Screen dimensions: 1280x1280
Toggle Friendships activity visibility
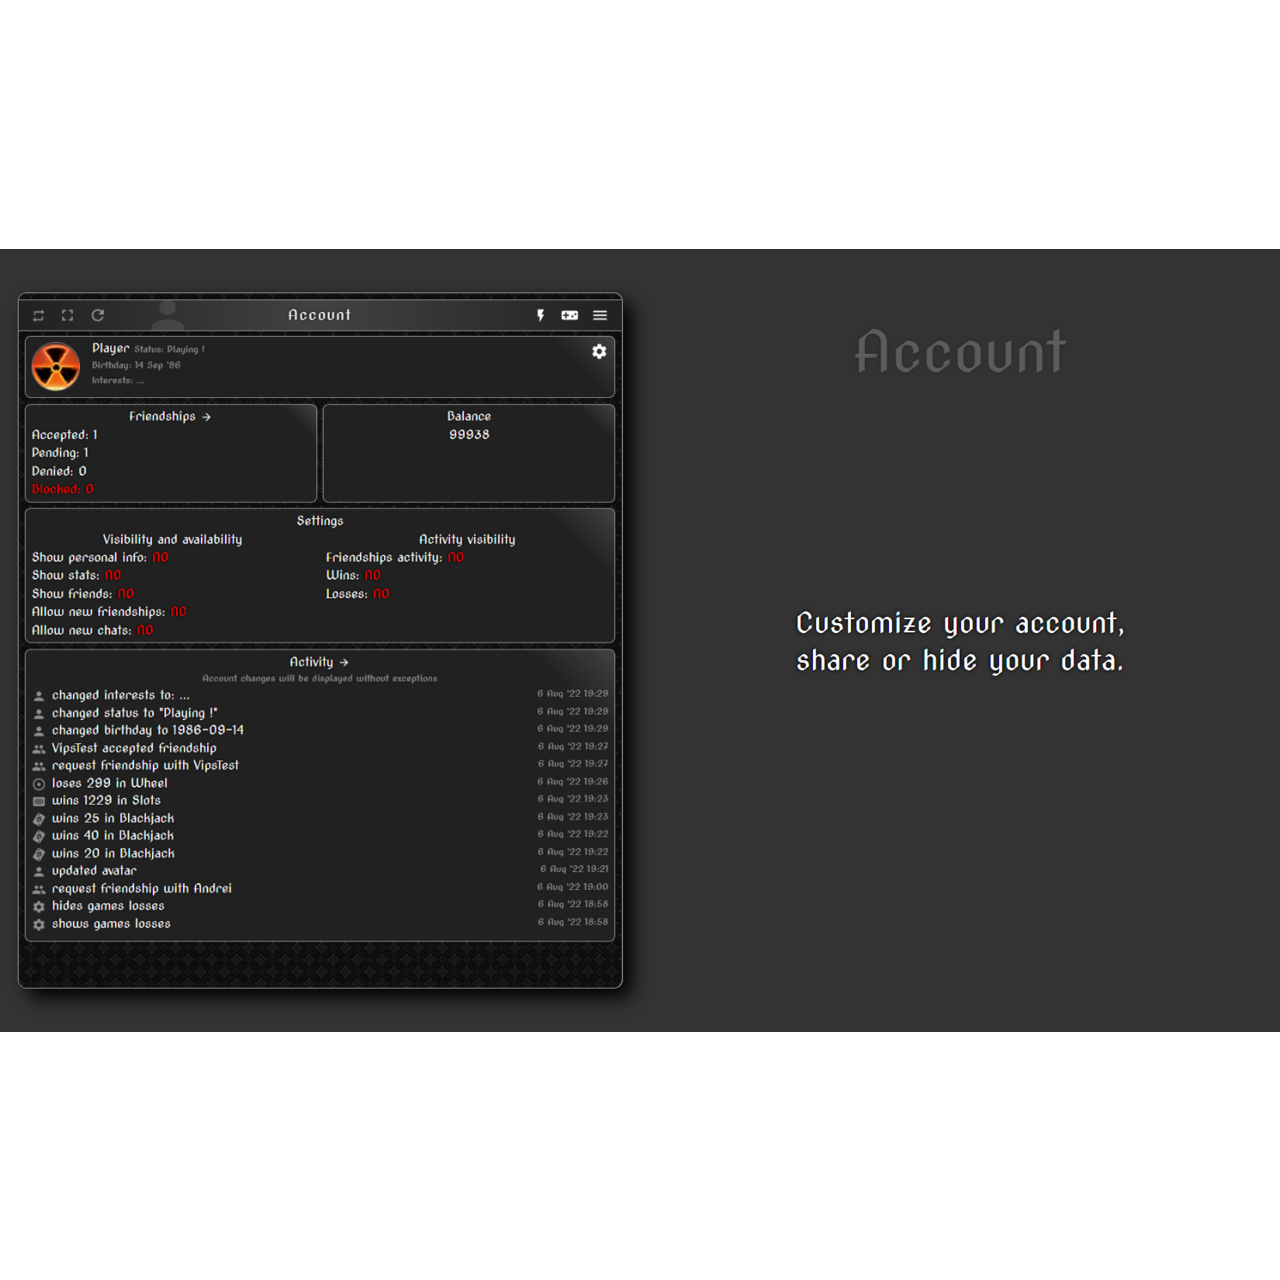coord(455,557)
